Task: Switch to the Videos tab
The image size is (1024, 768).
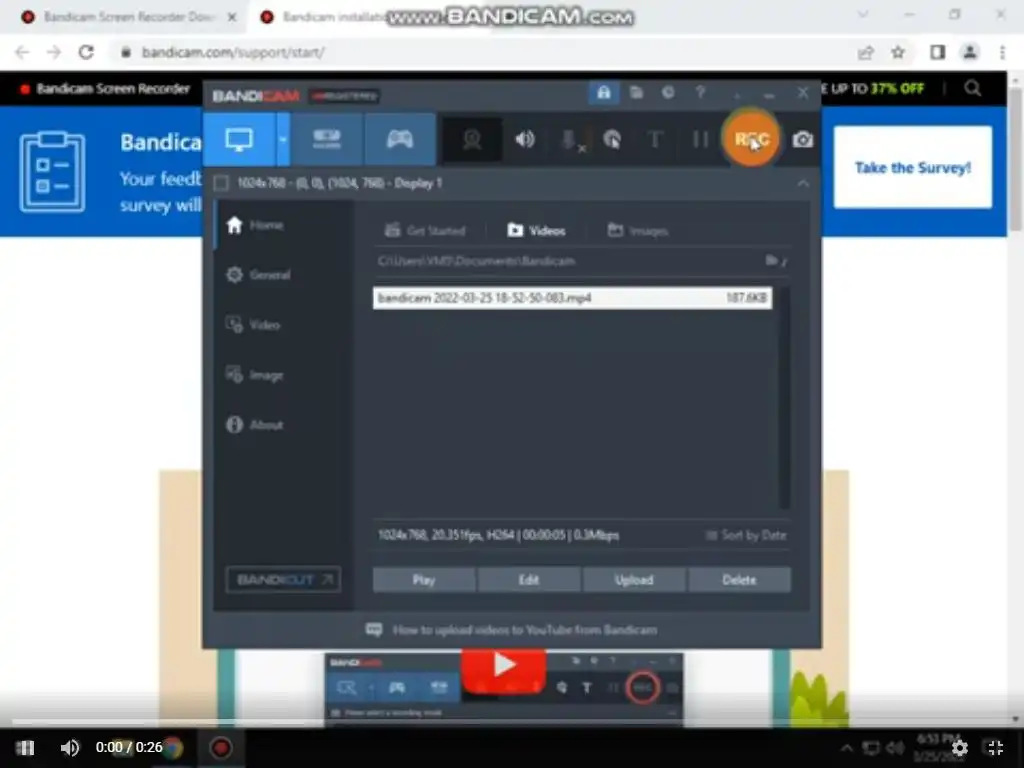Action: (x=536, y=231)
